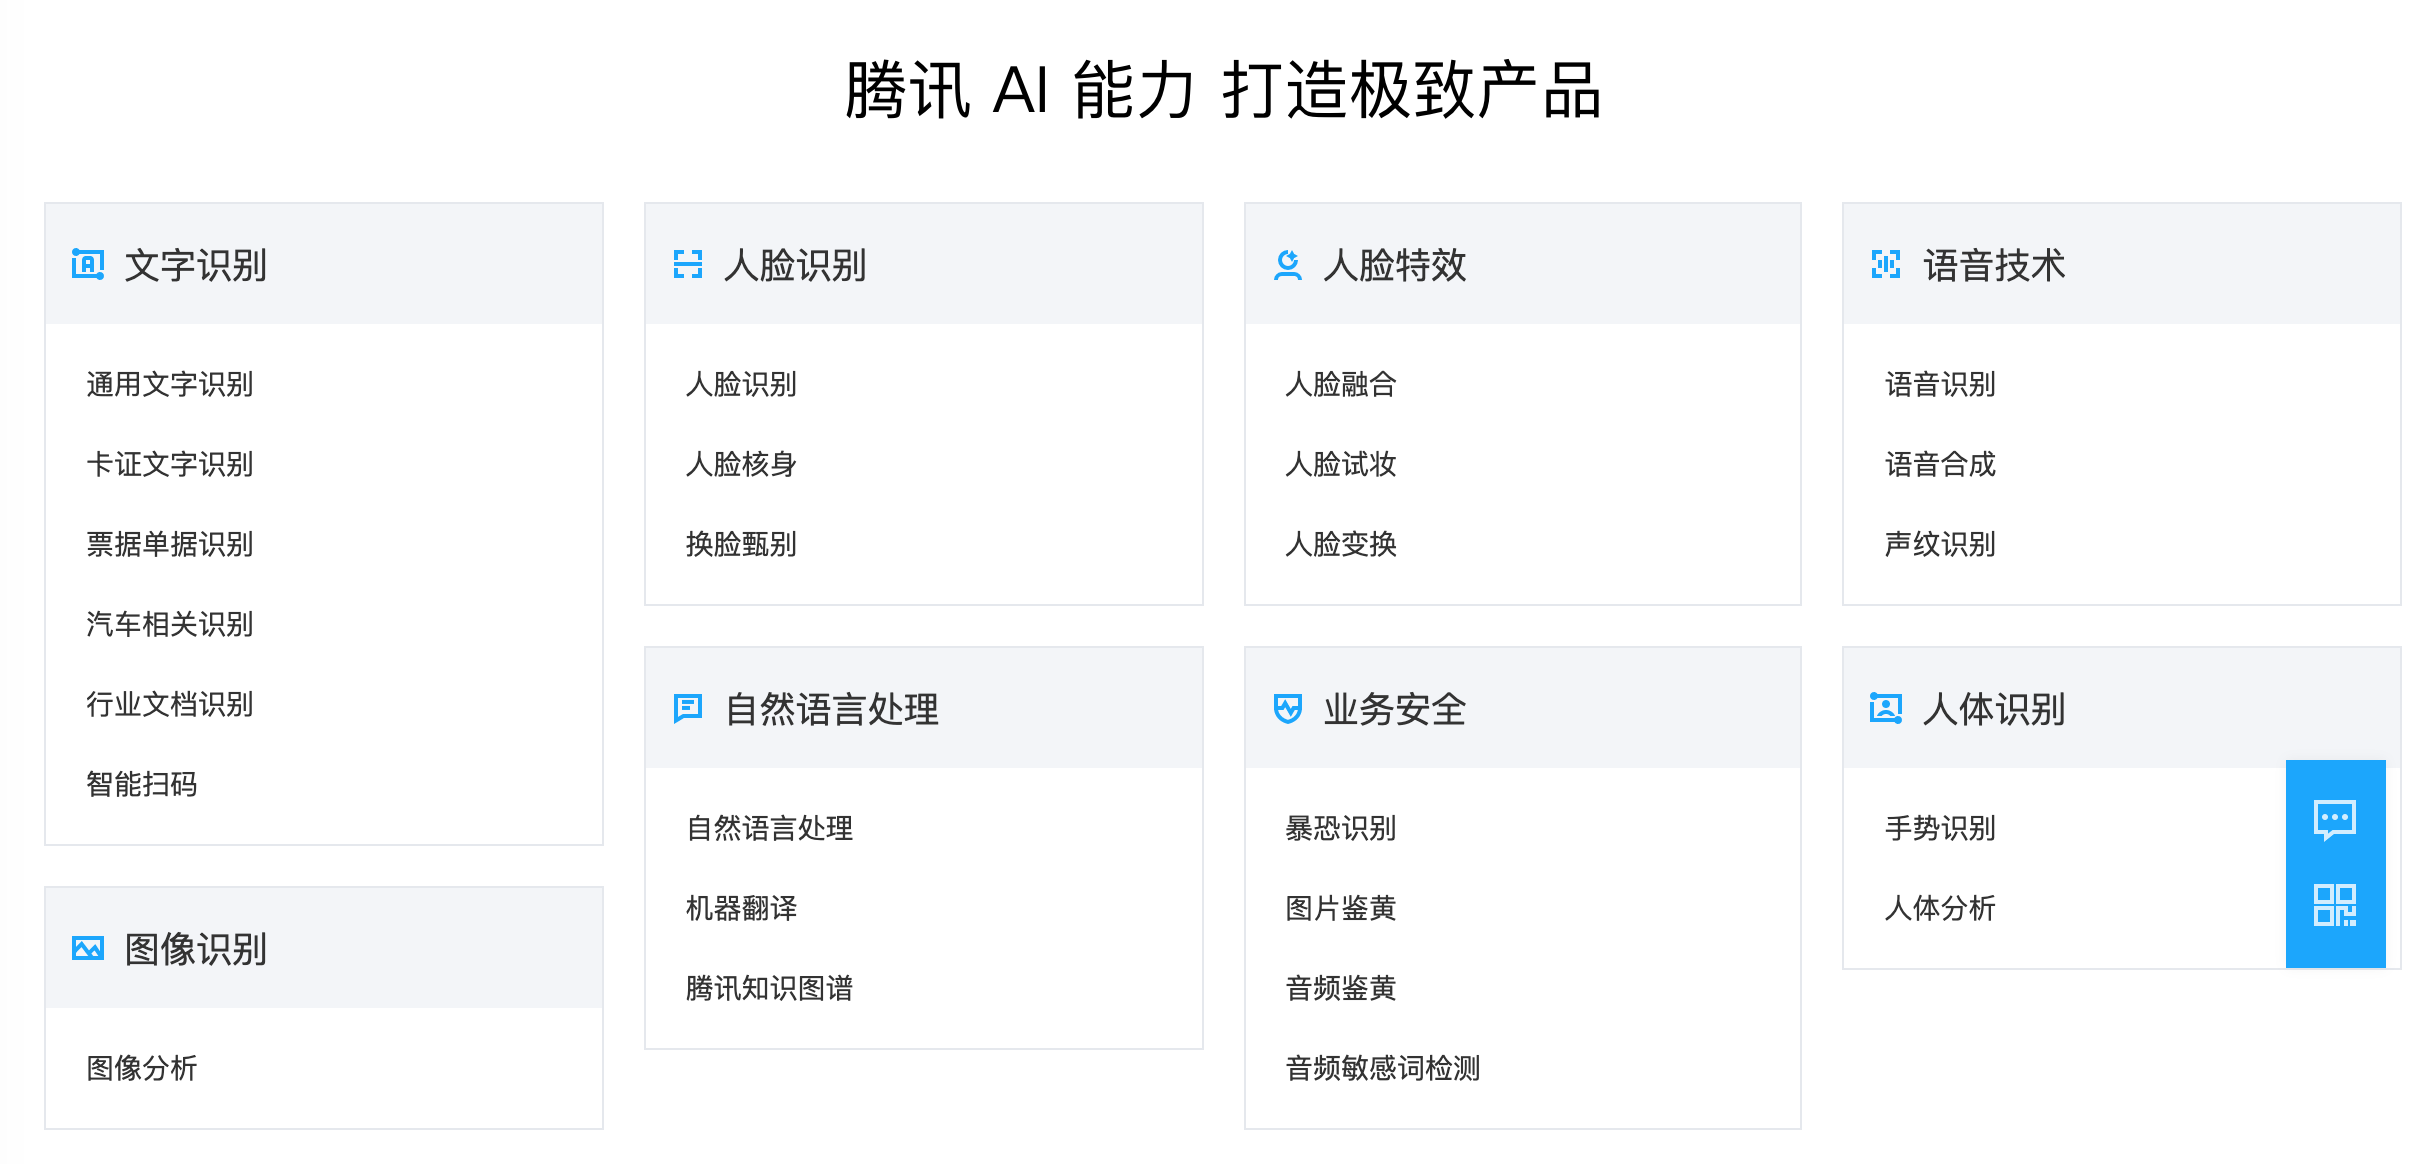2422x1164 pixels.
Task: Open 通用文字识别 link
Action: (170, 385)
